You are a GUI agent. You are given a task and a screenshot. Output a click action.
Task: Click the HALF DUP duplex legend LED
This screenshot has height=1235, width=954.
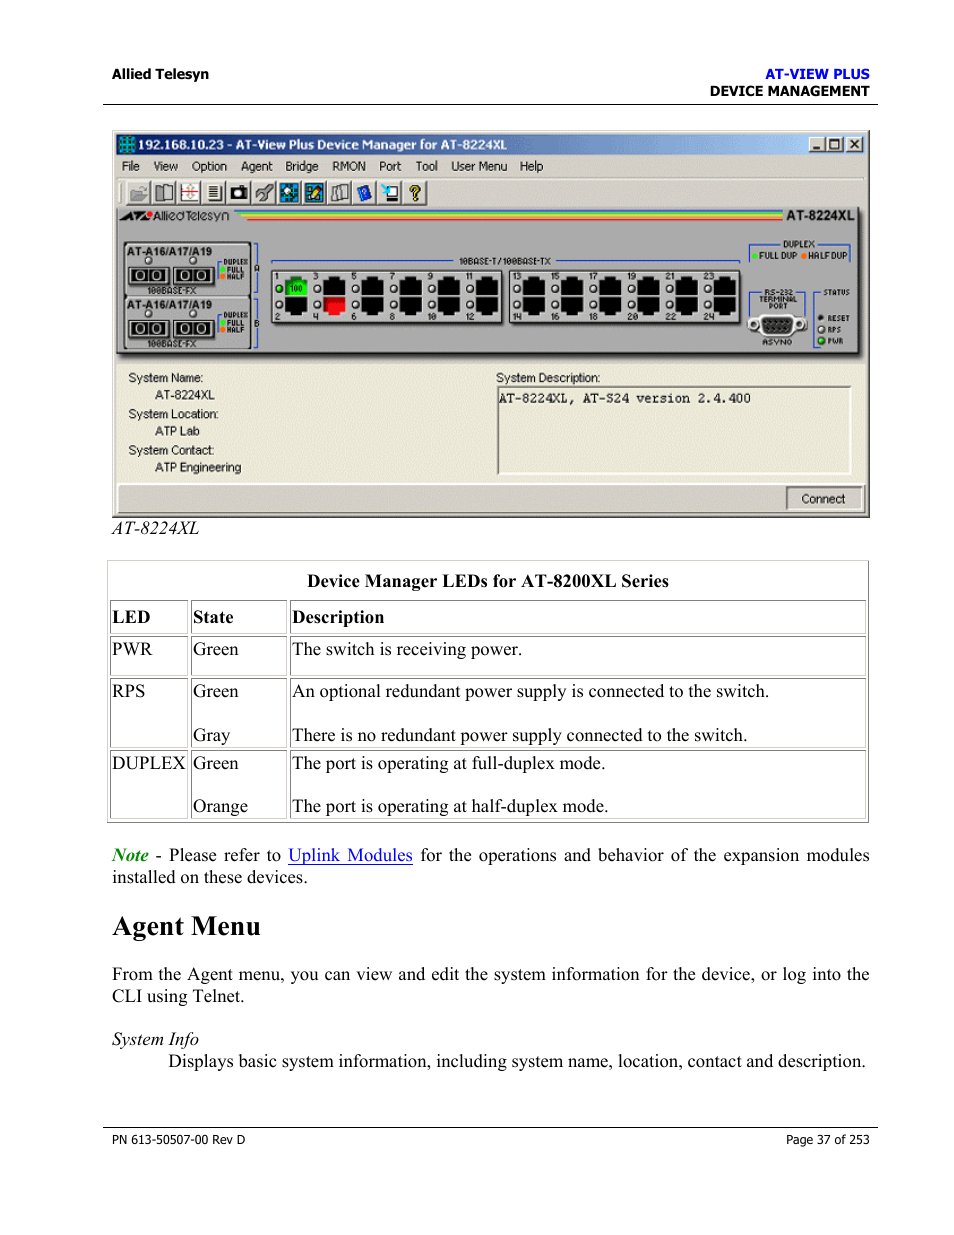(804, 256)
